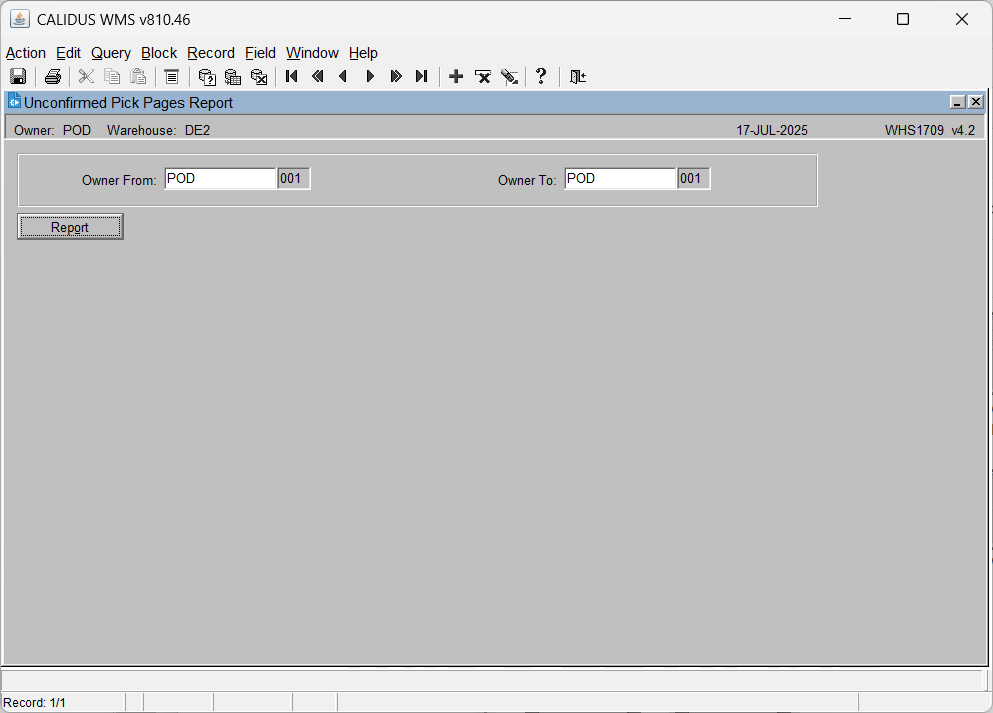Click the 17-JUL-2025 date text
The image size is (993, 713).
pos(772,130)
